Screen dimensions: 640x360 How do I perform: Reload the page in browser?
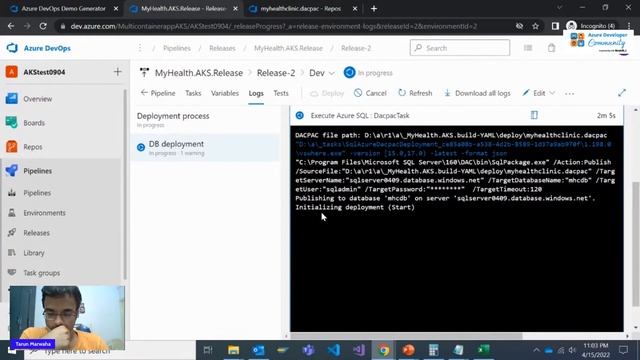[x=43, y=26]
